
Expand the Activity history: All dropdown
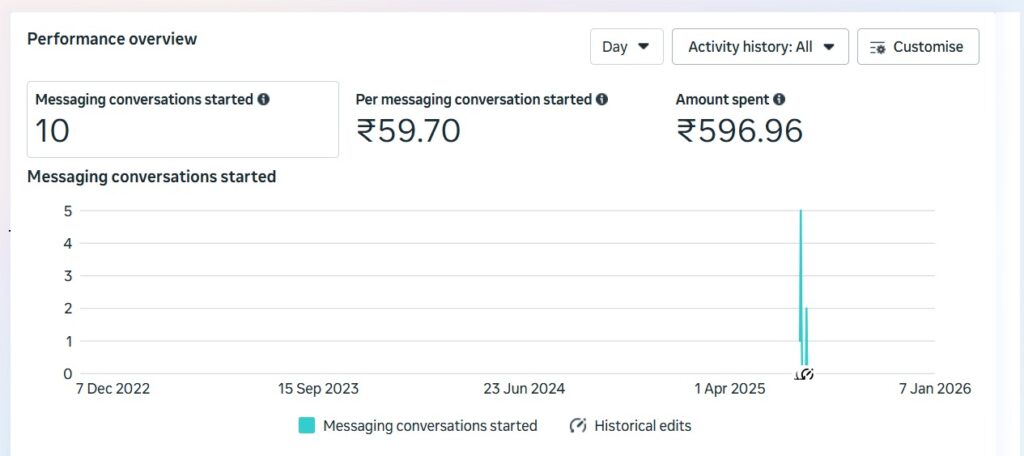(760, 47)
